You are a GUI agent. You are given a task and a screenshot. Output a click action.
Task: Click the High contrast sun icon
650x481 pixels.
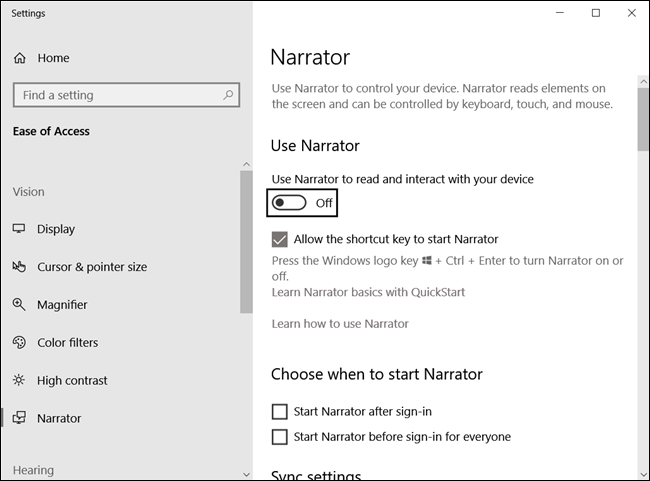(x=19, y=380)
